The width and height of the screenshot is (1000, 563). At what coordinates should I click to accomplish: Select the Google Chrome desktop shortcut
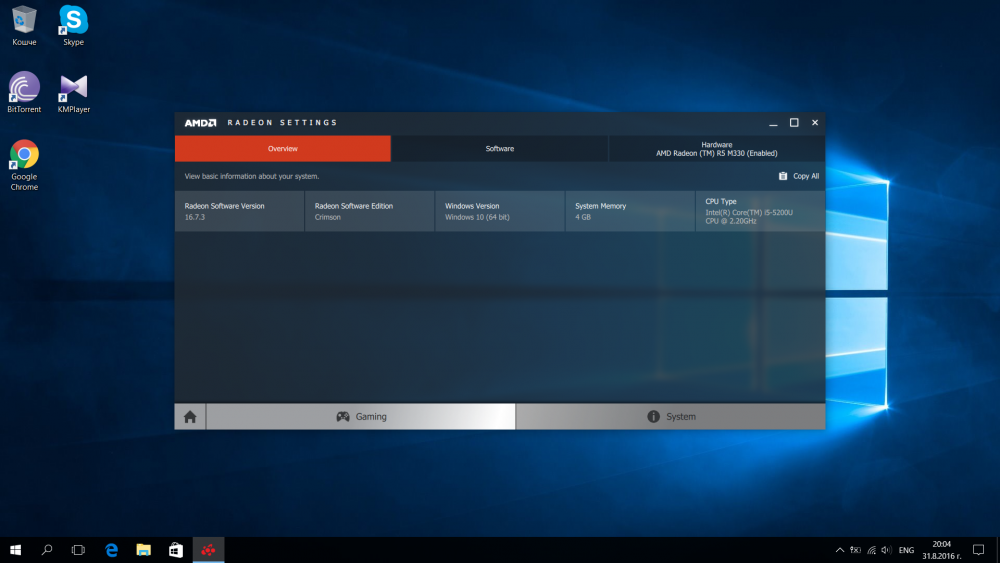click(x=24, y=165)
